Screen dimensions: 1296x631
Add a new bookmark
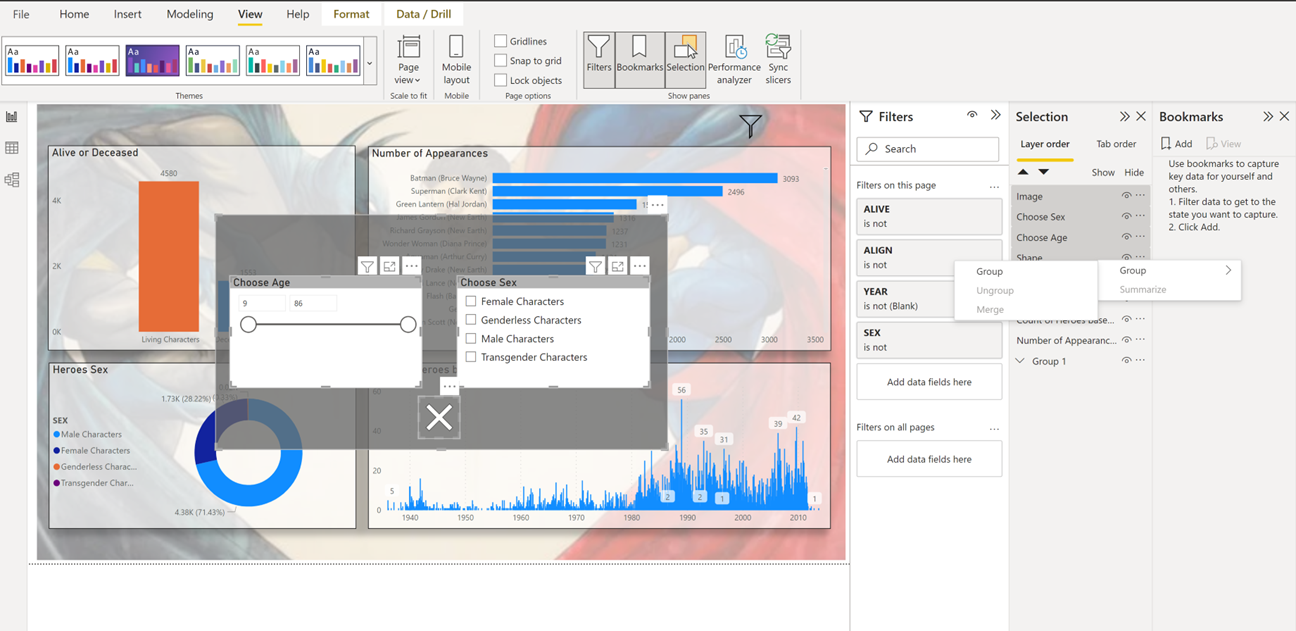(x=1176, y=144)
